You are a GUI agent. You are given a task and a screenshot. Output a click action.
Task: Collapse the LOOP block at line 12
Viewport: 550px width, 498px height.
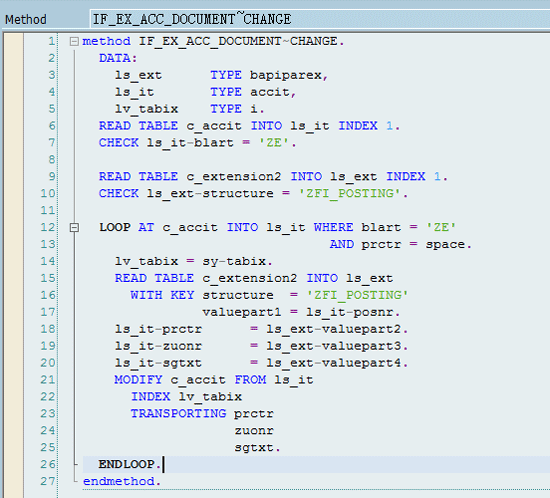point(74,228)
